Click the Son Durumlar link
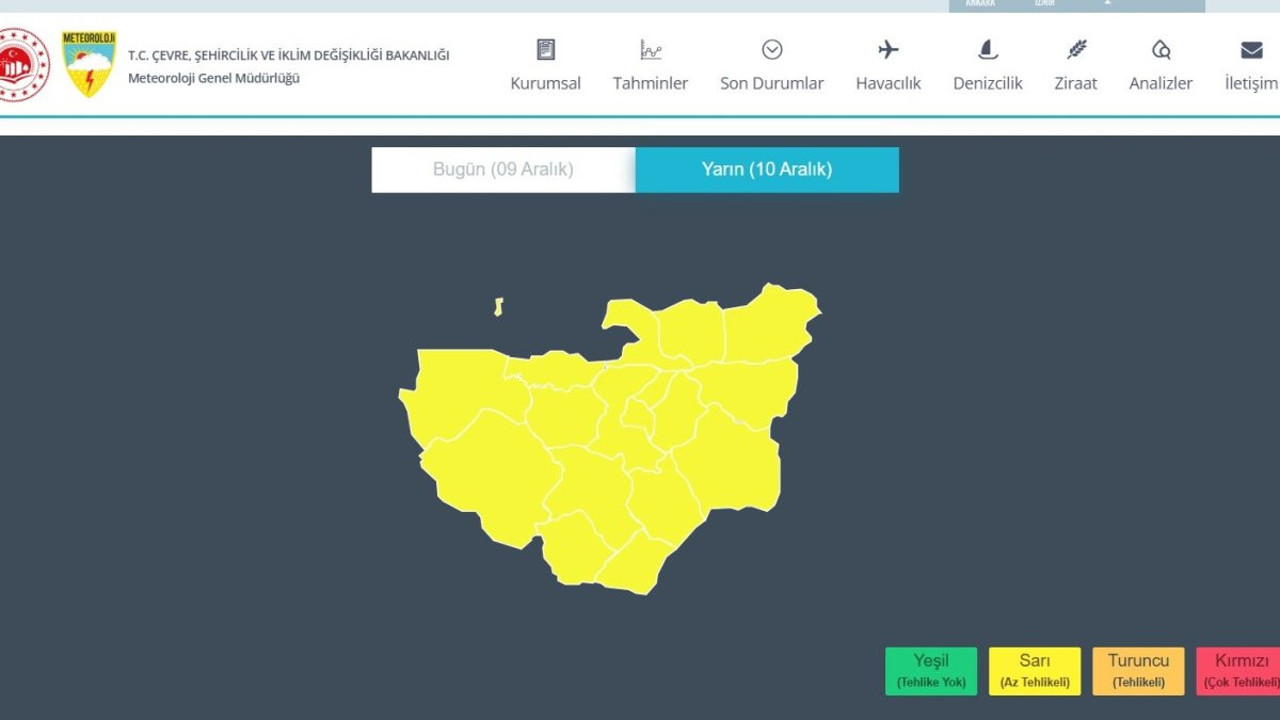This screenshot has width=1280, height=720. [771, 83]
